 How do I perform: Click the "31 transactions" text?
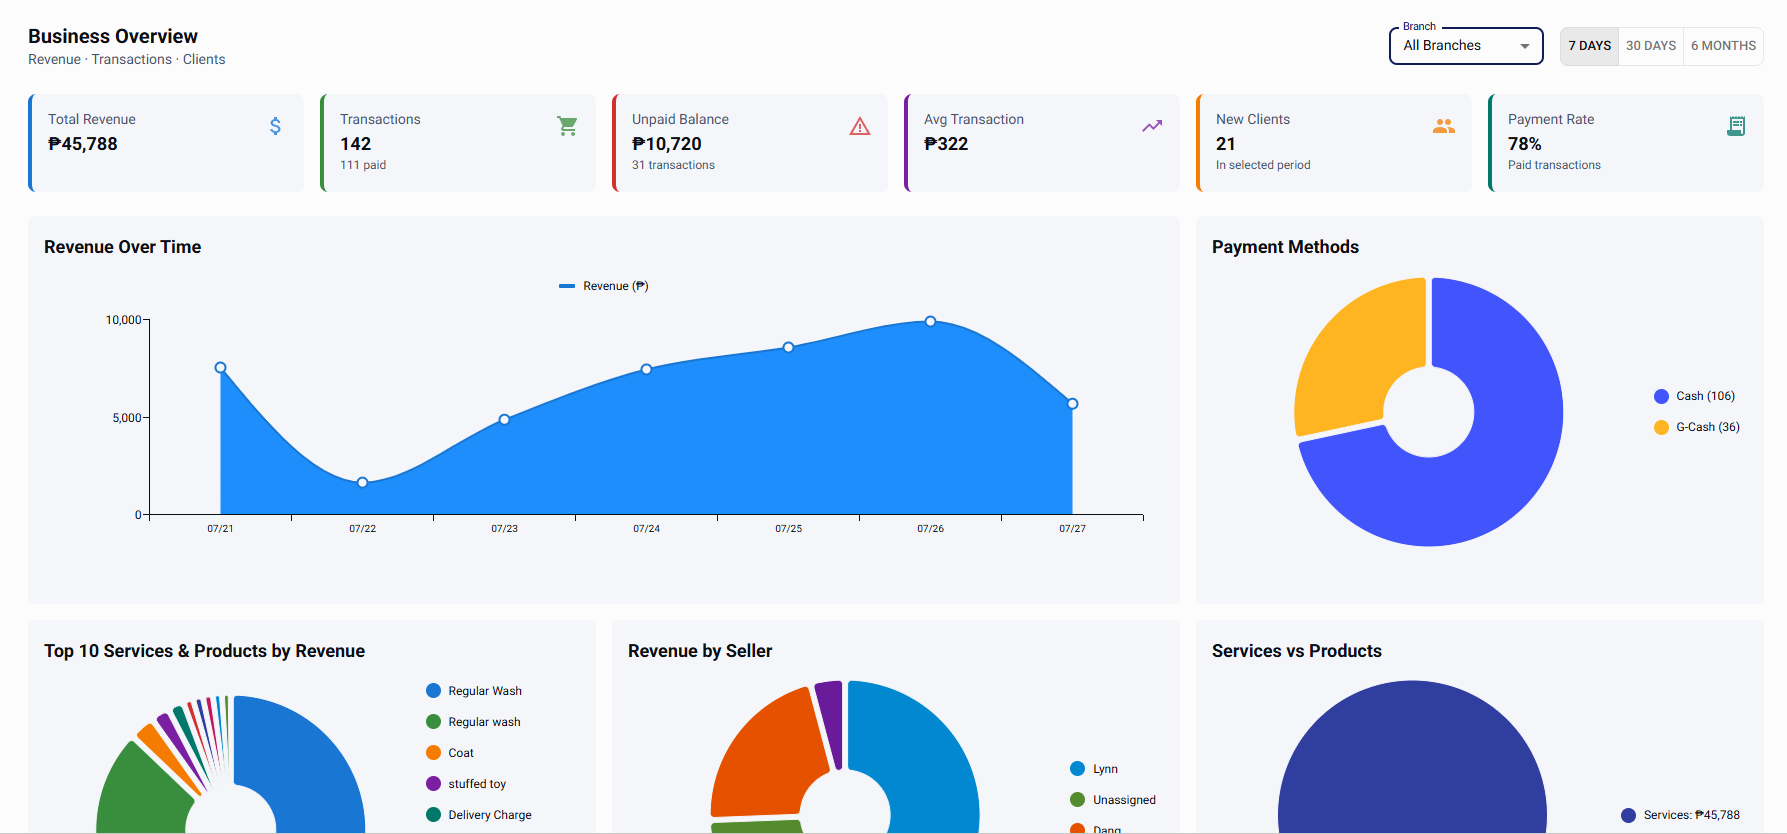(x=673, y=165)
